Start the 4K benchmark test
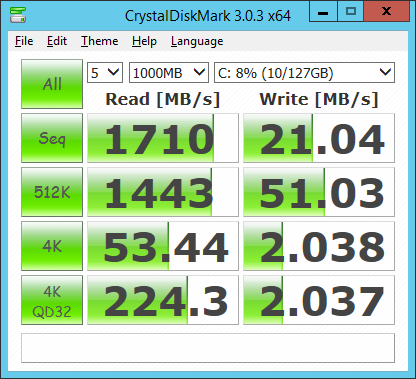 [52, 246]
